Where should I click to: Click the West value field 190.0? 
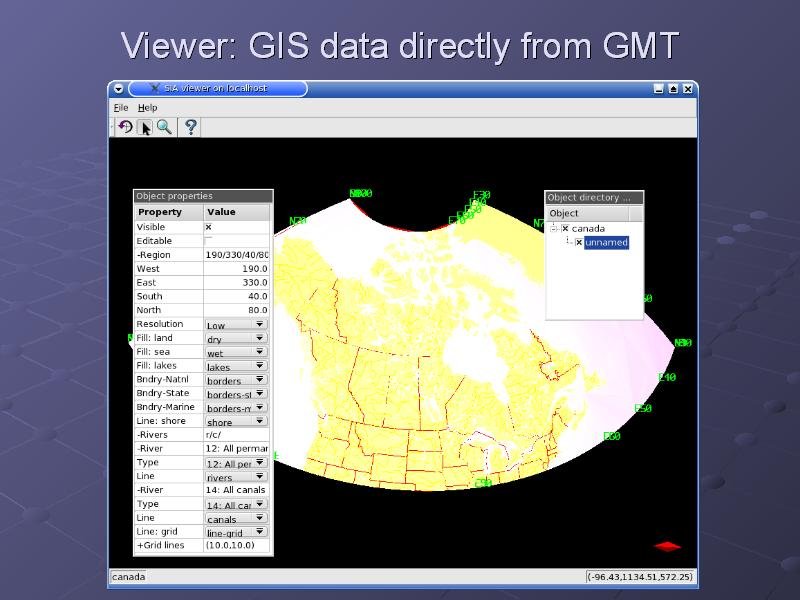click(237, 269)
